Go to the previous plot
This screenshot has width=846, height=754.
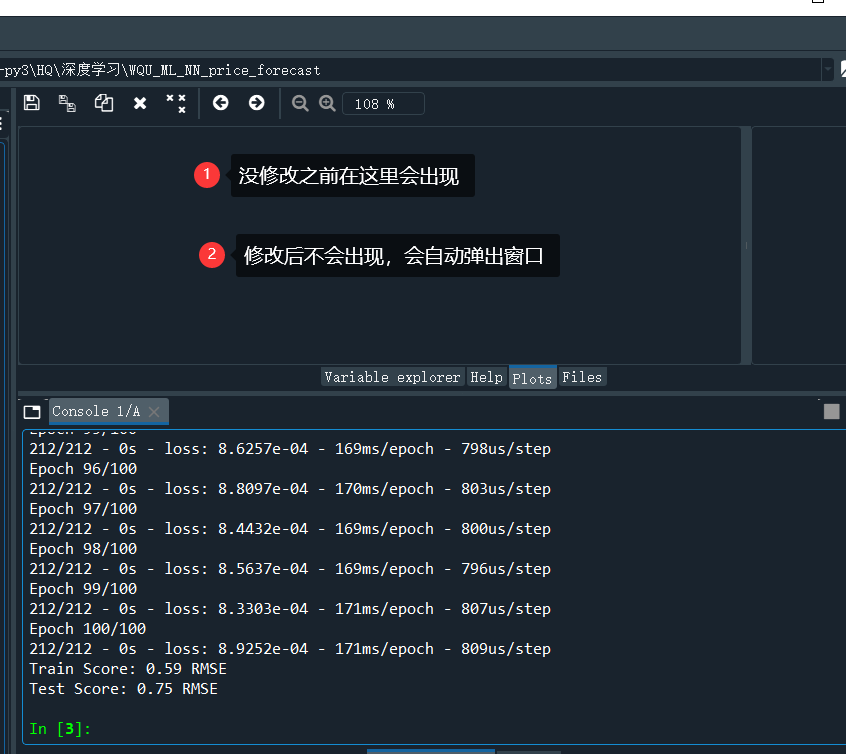pos(221,102)
